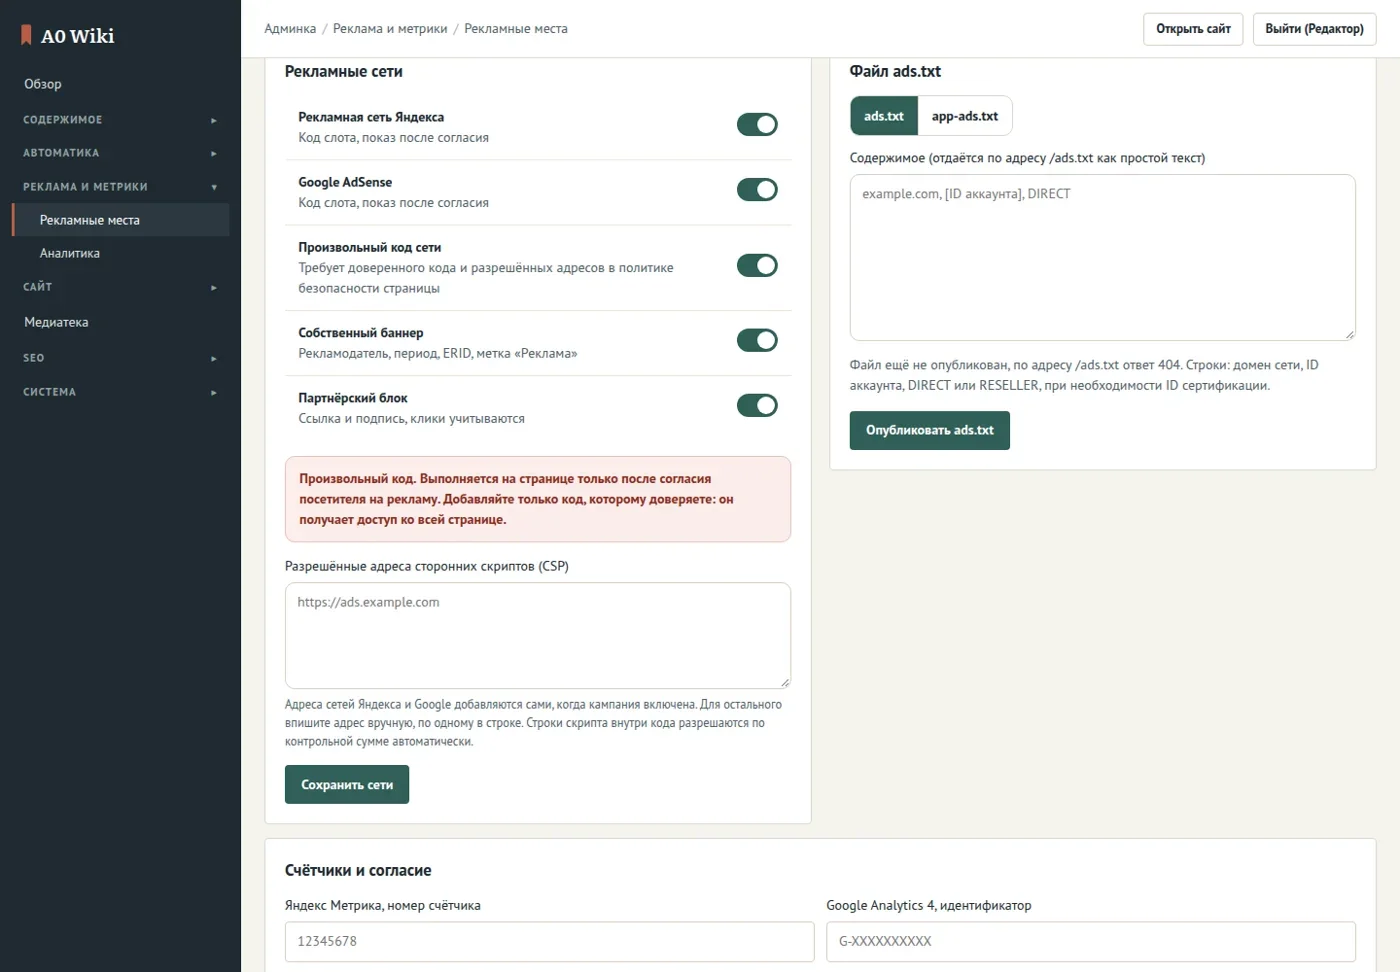Toggle the Партнёрский блок switch
The image size is (1400, 972).
click(x=757, y=405)
